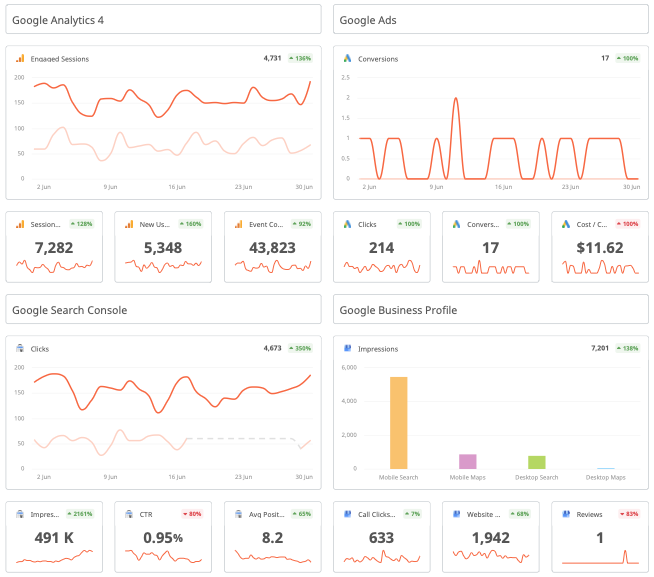Image resolution: width=654 pixels, height=577 pixels.
Task: Click the 136% change badge on Engaged Sessions
Action: tap(300, 59)
